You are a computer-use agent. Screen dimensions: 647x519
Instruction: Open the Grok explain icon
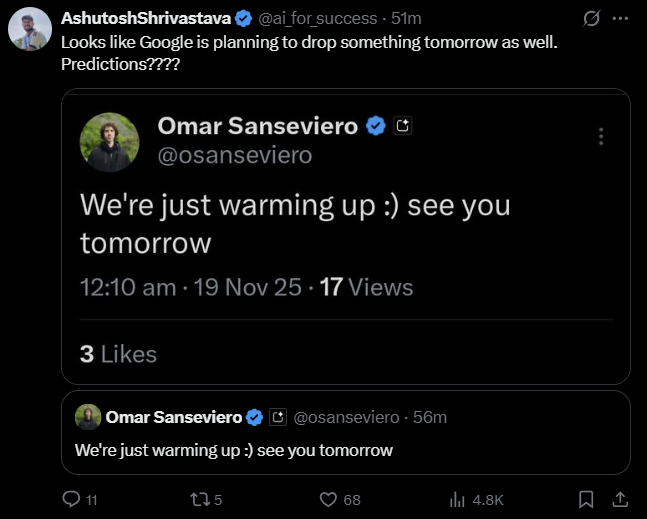(591, 18)
